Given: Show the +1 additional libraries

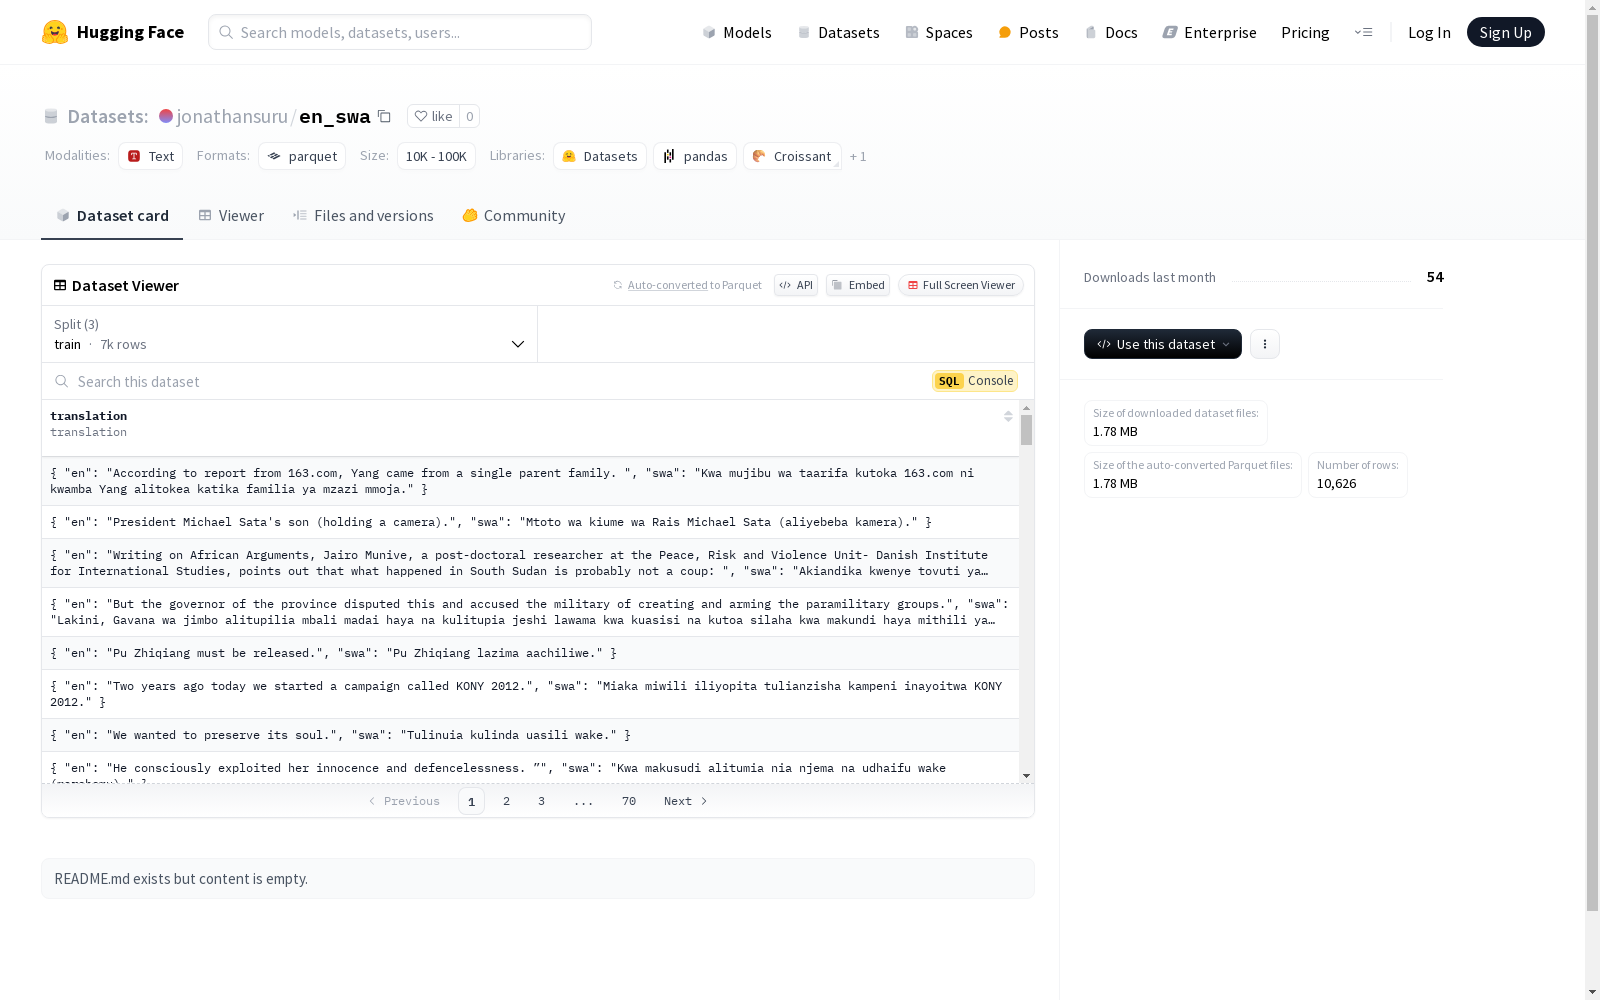Looking at the screenshot, I should (858, 156).
